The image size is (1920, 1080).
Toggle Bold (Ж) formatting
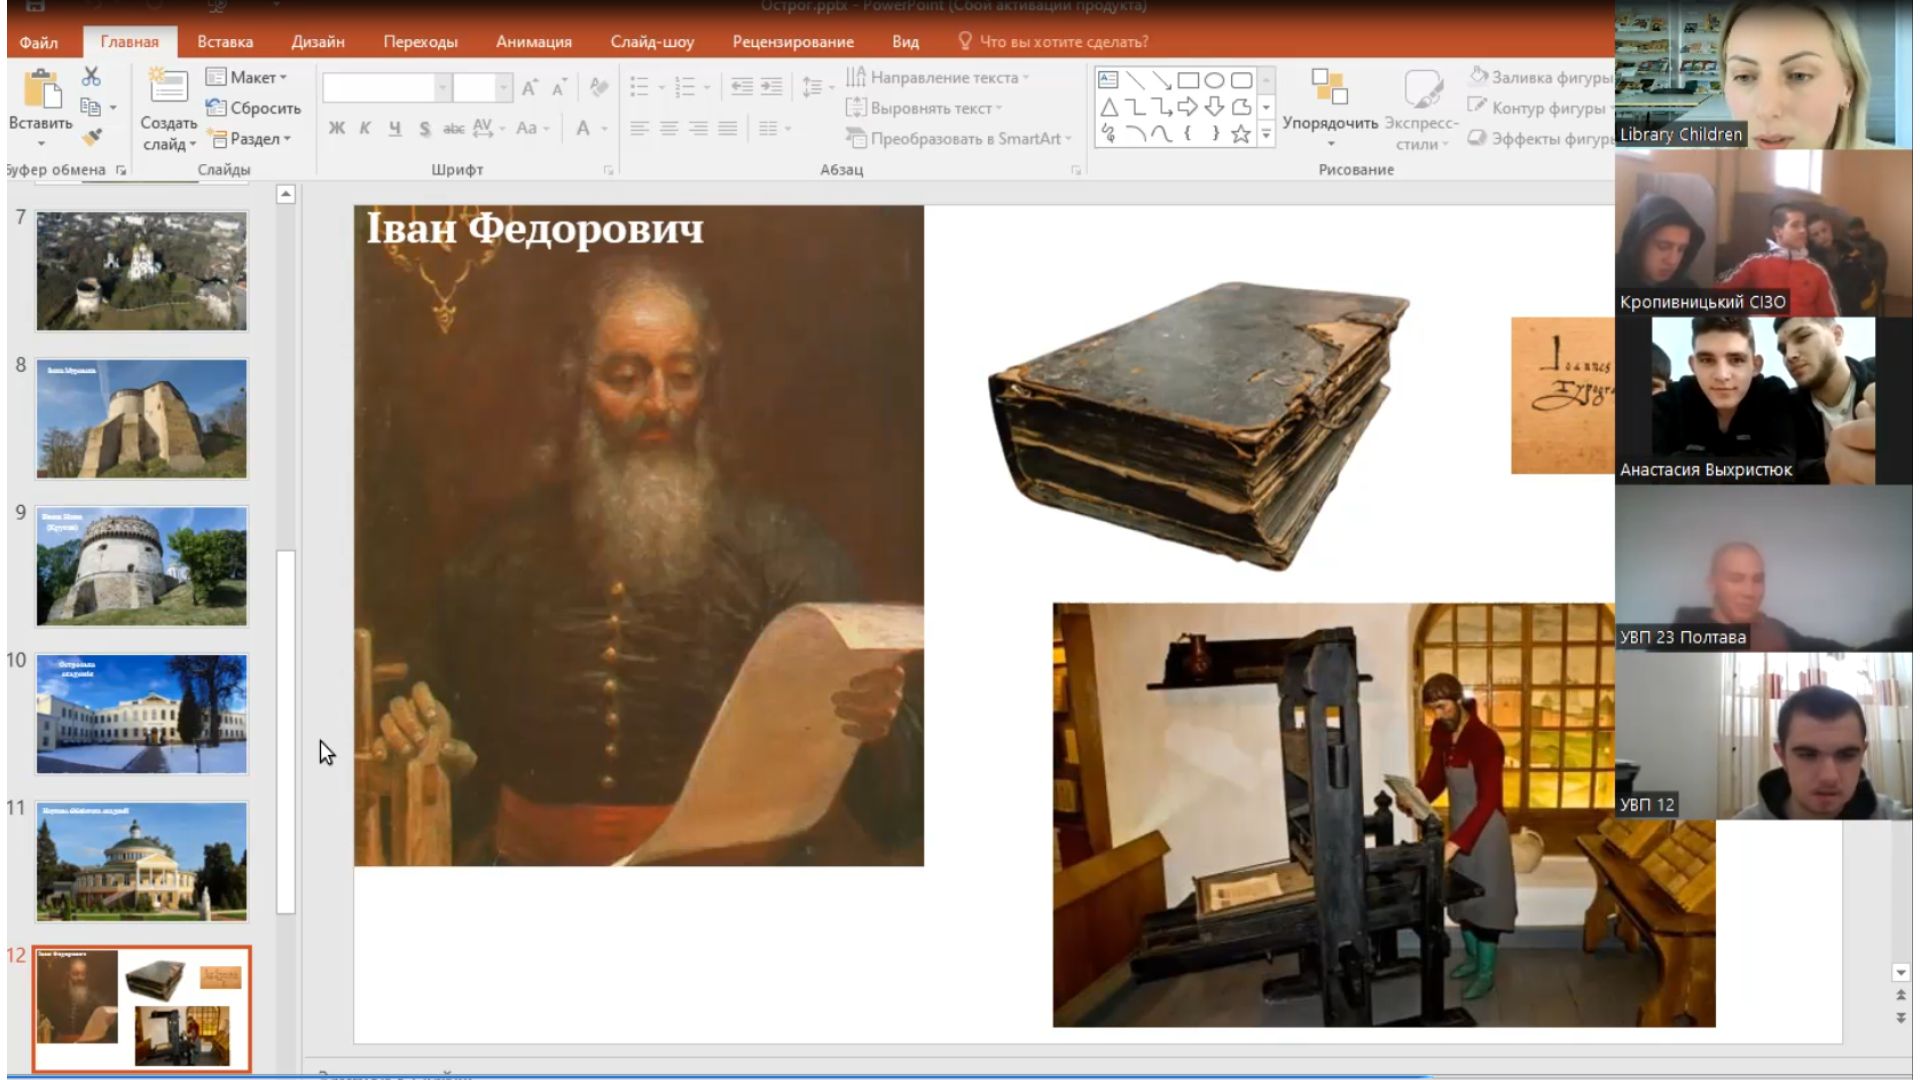[337, 128]
